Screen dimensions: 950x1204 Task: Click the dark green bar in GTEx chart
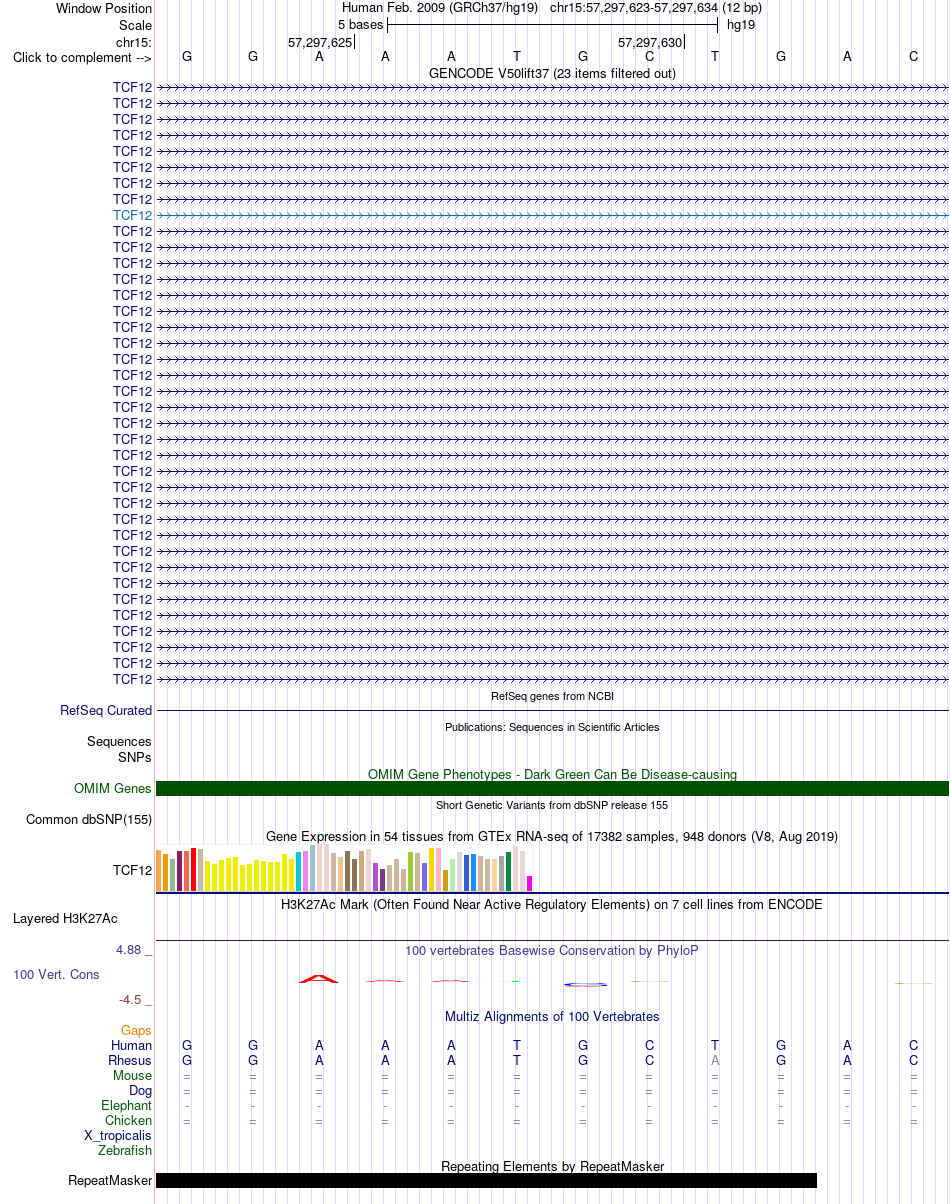509,872
